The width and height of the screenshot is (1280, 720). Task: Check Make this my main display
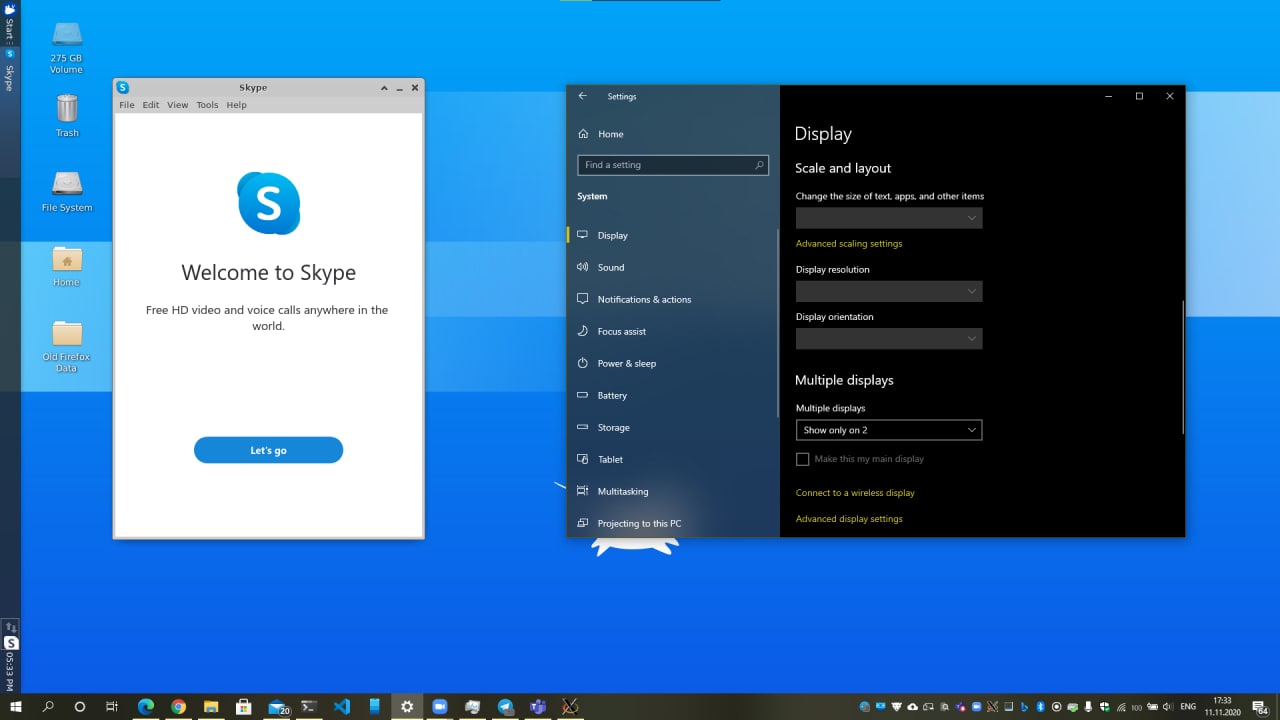pyautogui.click(x=802, y=459)
